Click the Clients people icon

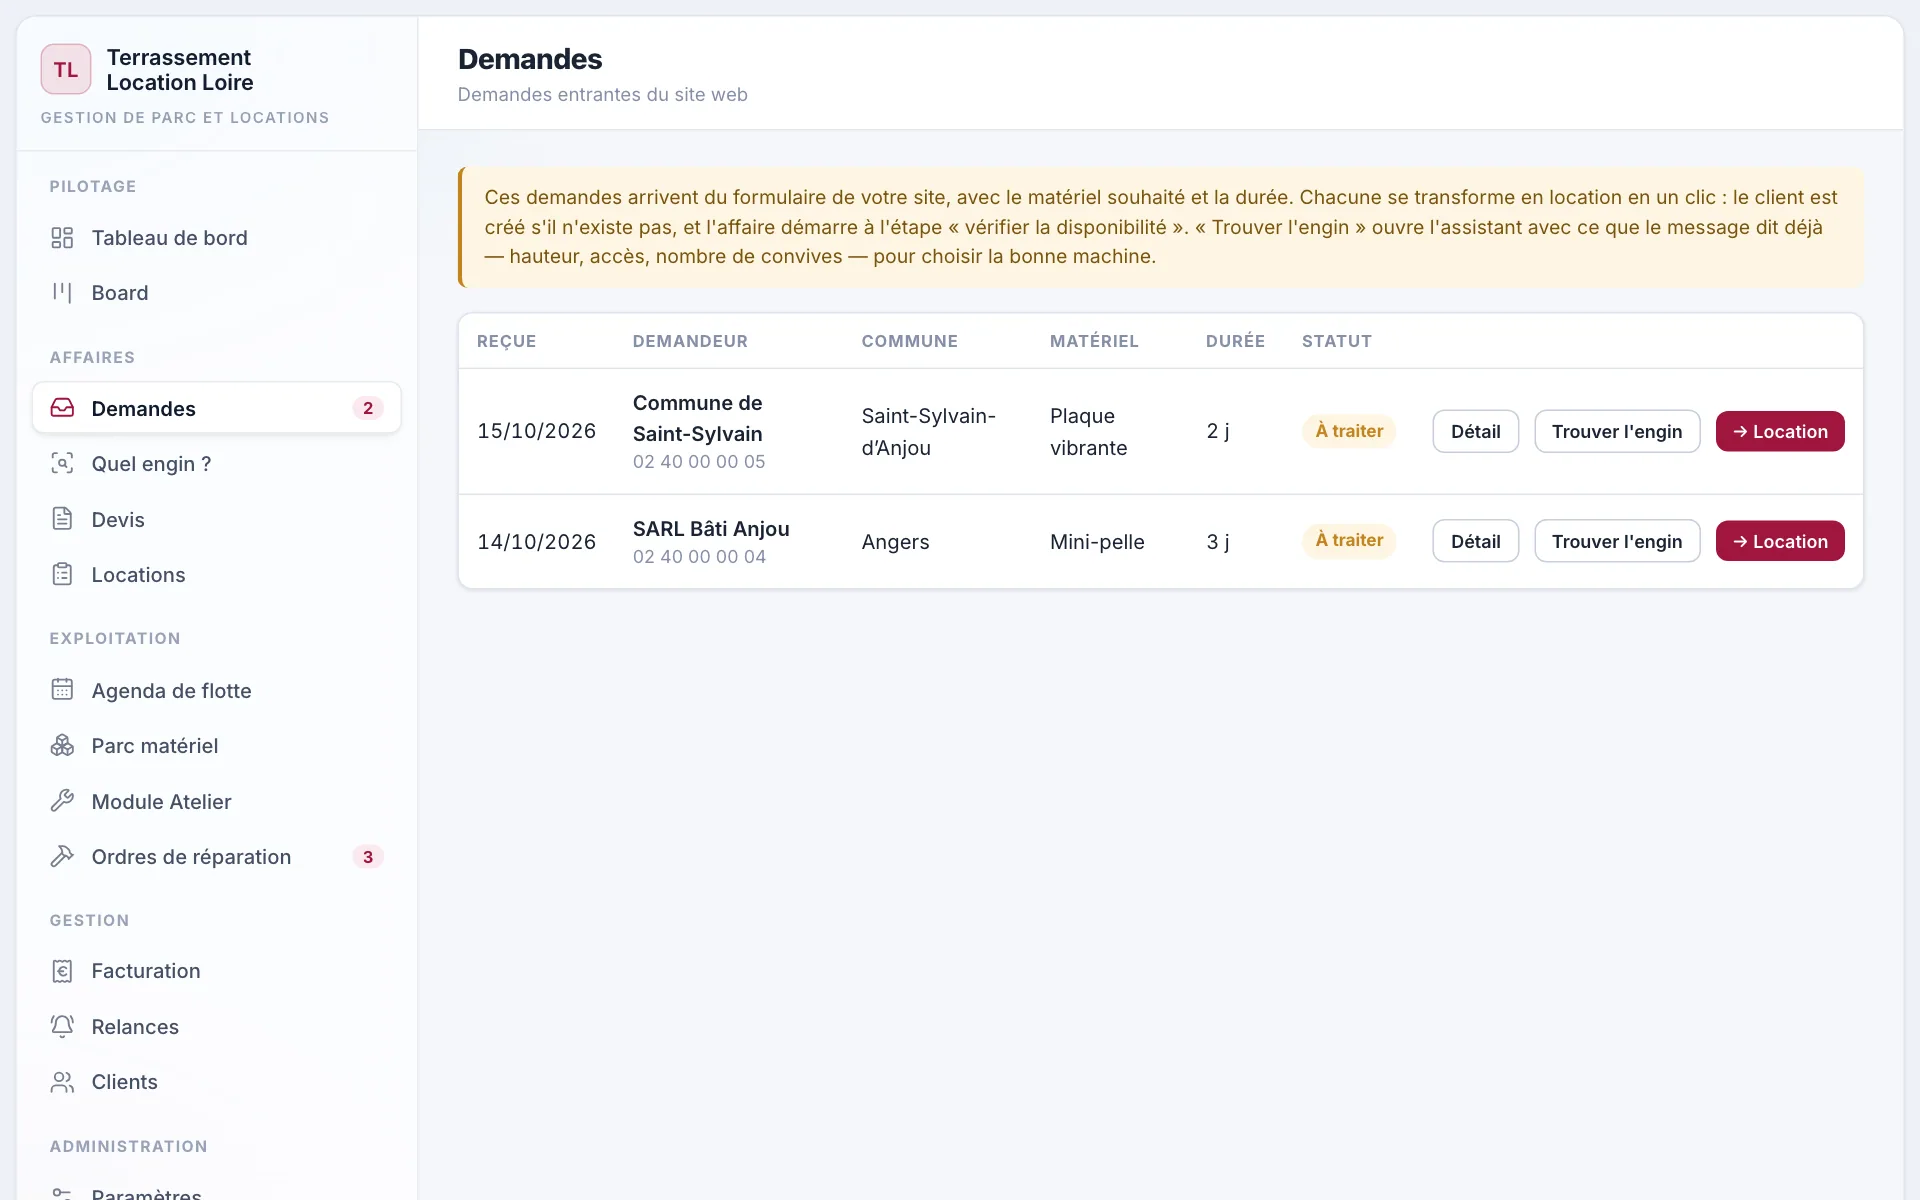[x=62, y=1082]
